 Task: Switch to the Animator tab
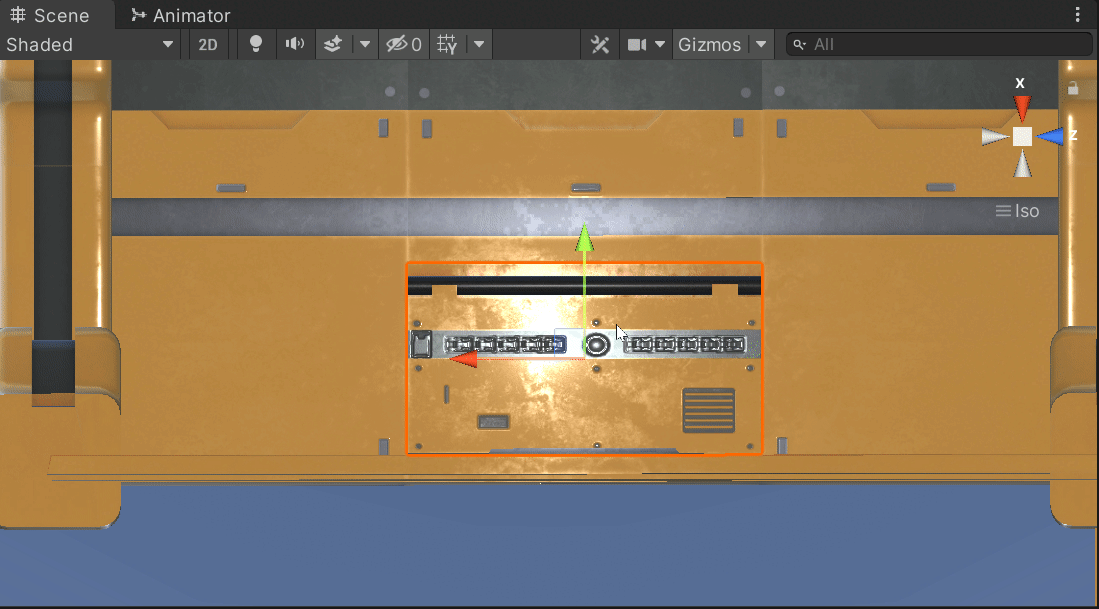pyautogui.click(x=181, y=15)
